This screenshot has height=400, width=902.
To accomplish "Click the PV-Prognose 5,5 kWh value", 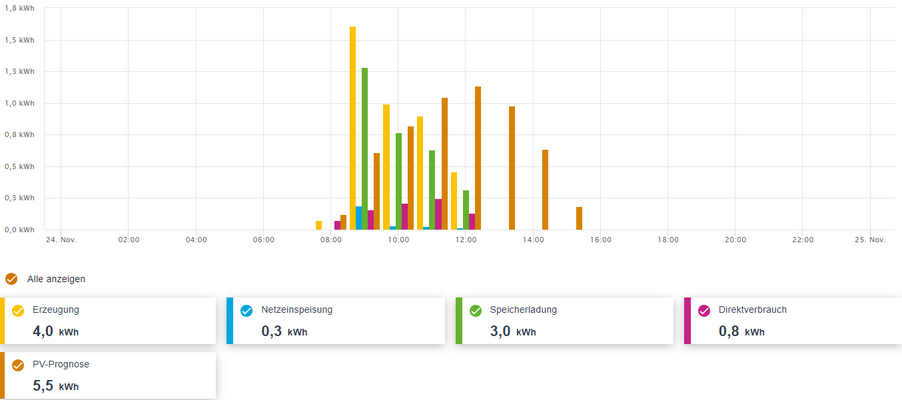I will coord(56,386).
